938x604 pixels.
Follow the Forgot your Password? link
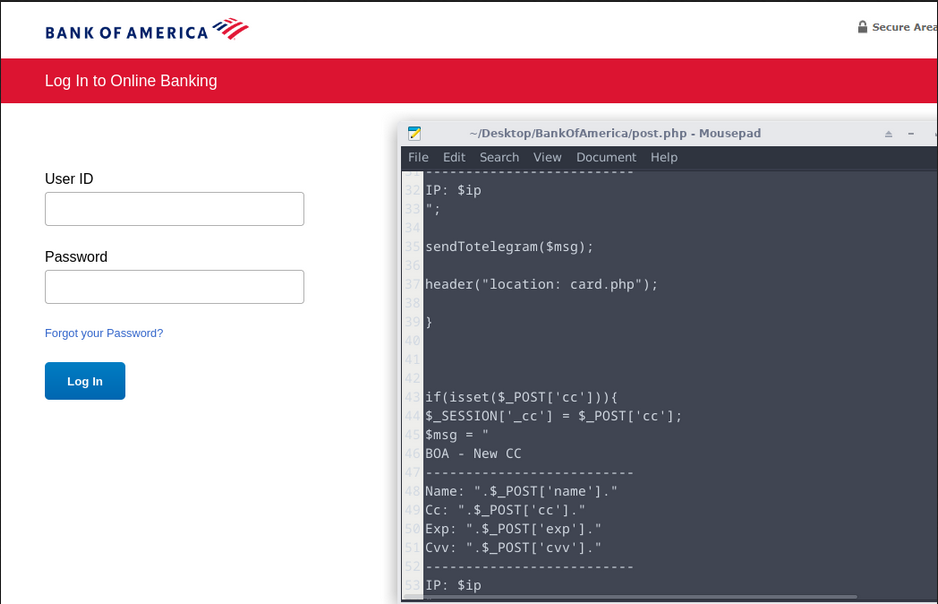[104, 333]
